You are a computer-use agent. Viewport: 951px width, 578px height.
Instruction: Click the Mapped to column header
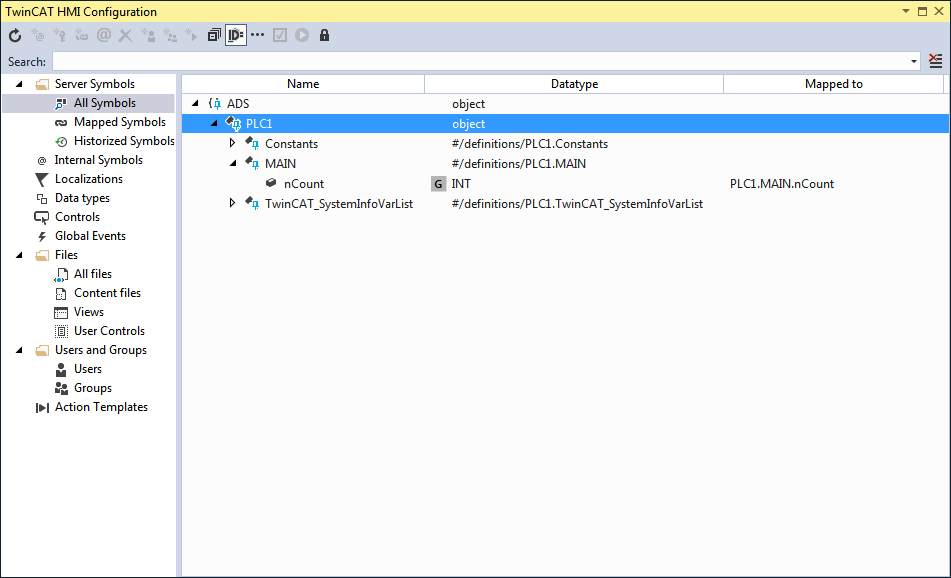tap(834, 84)
